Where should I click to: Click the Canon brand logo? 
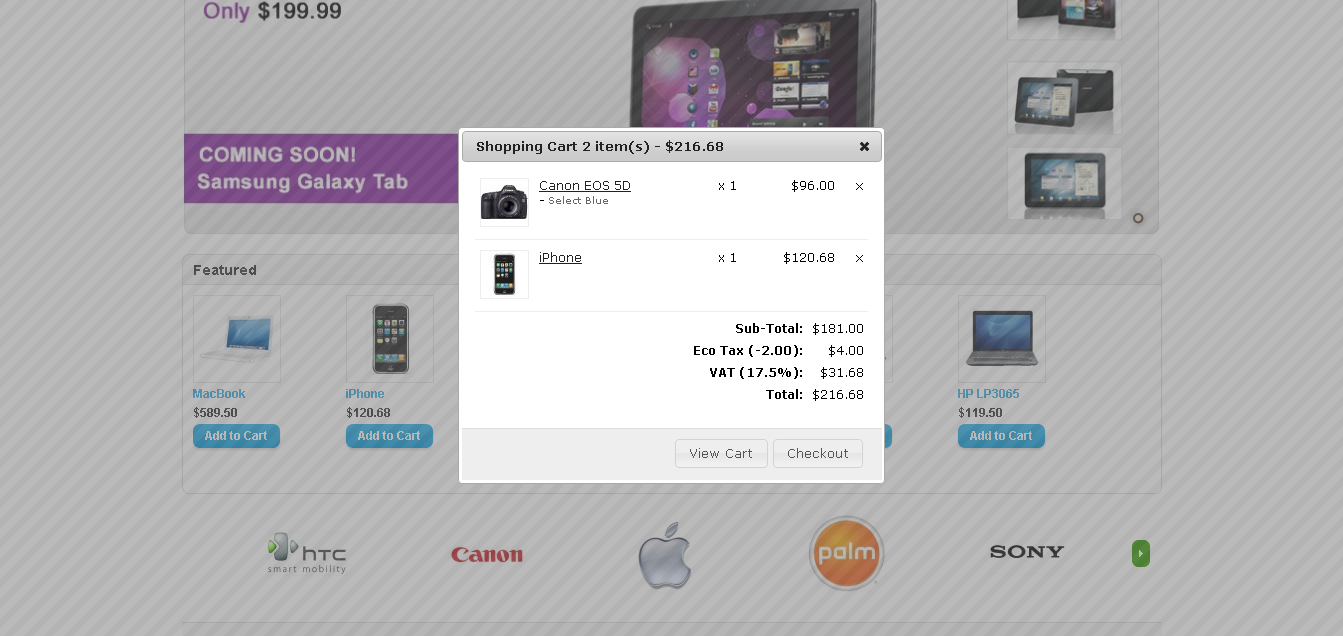pyautogui.click(x=487, y=554)
